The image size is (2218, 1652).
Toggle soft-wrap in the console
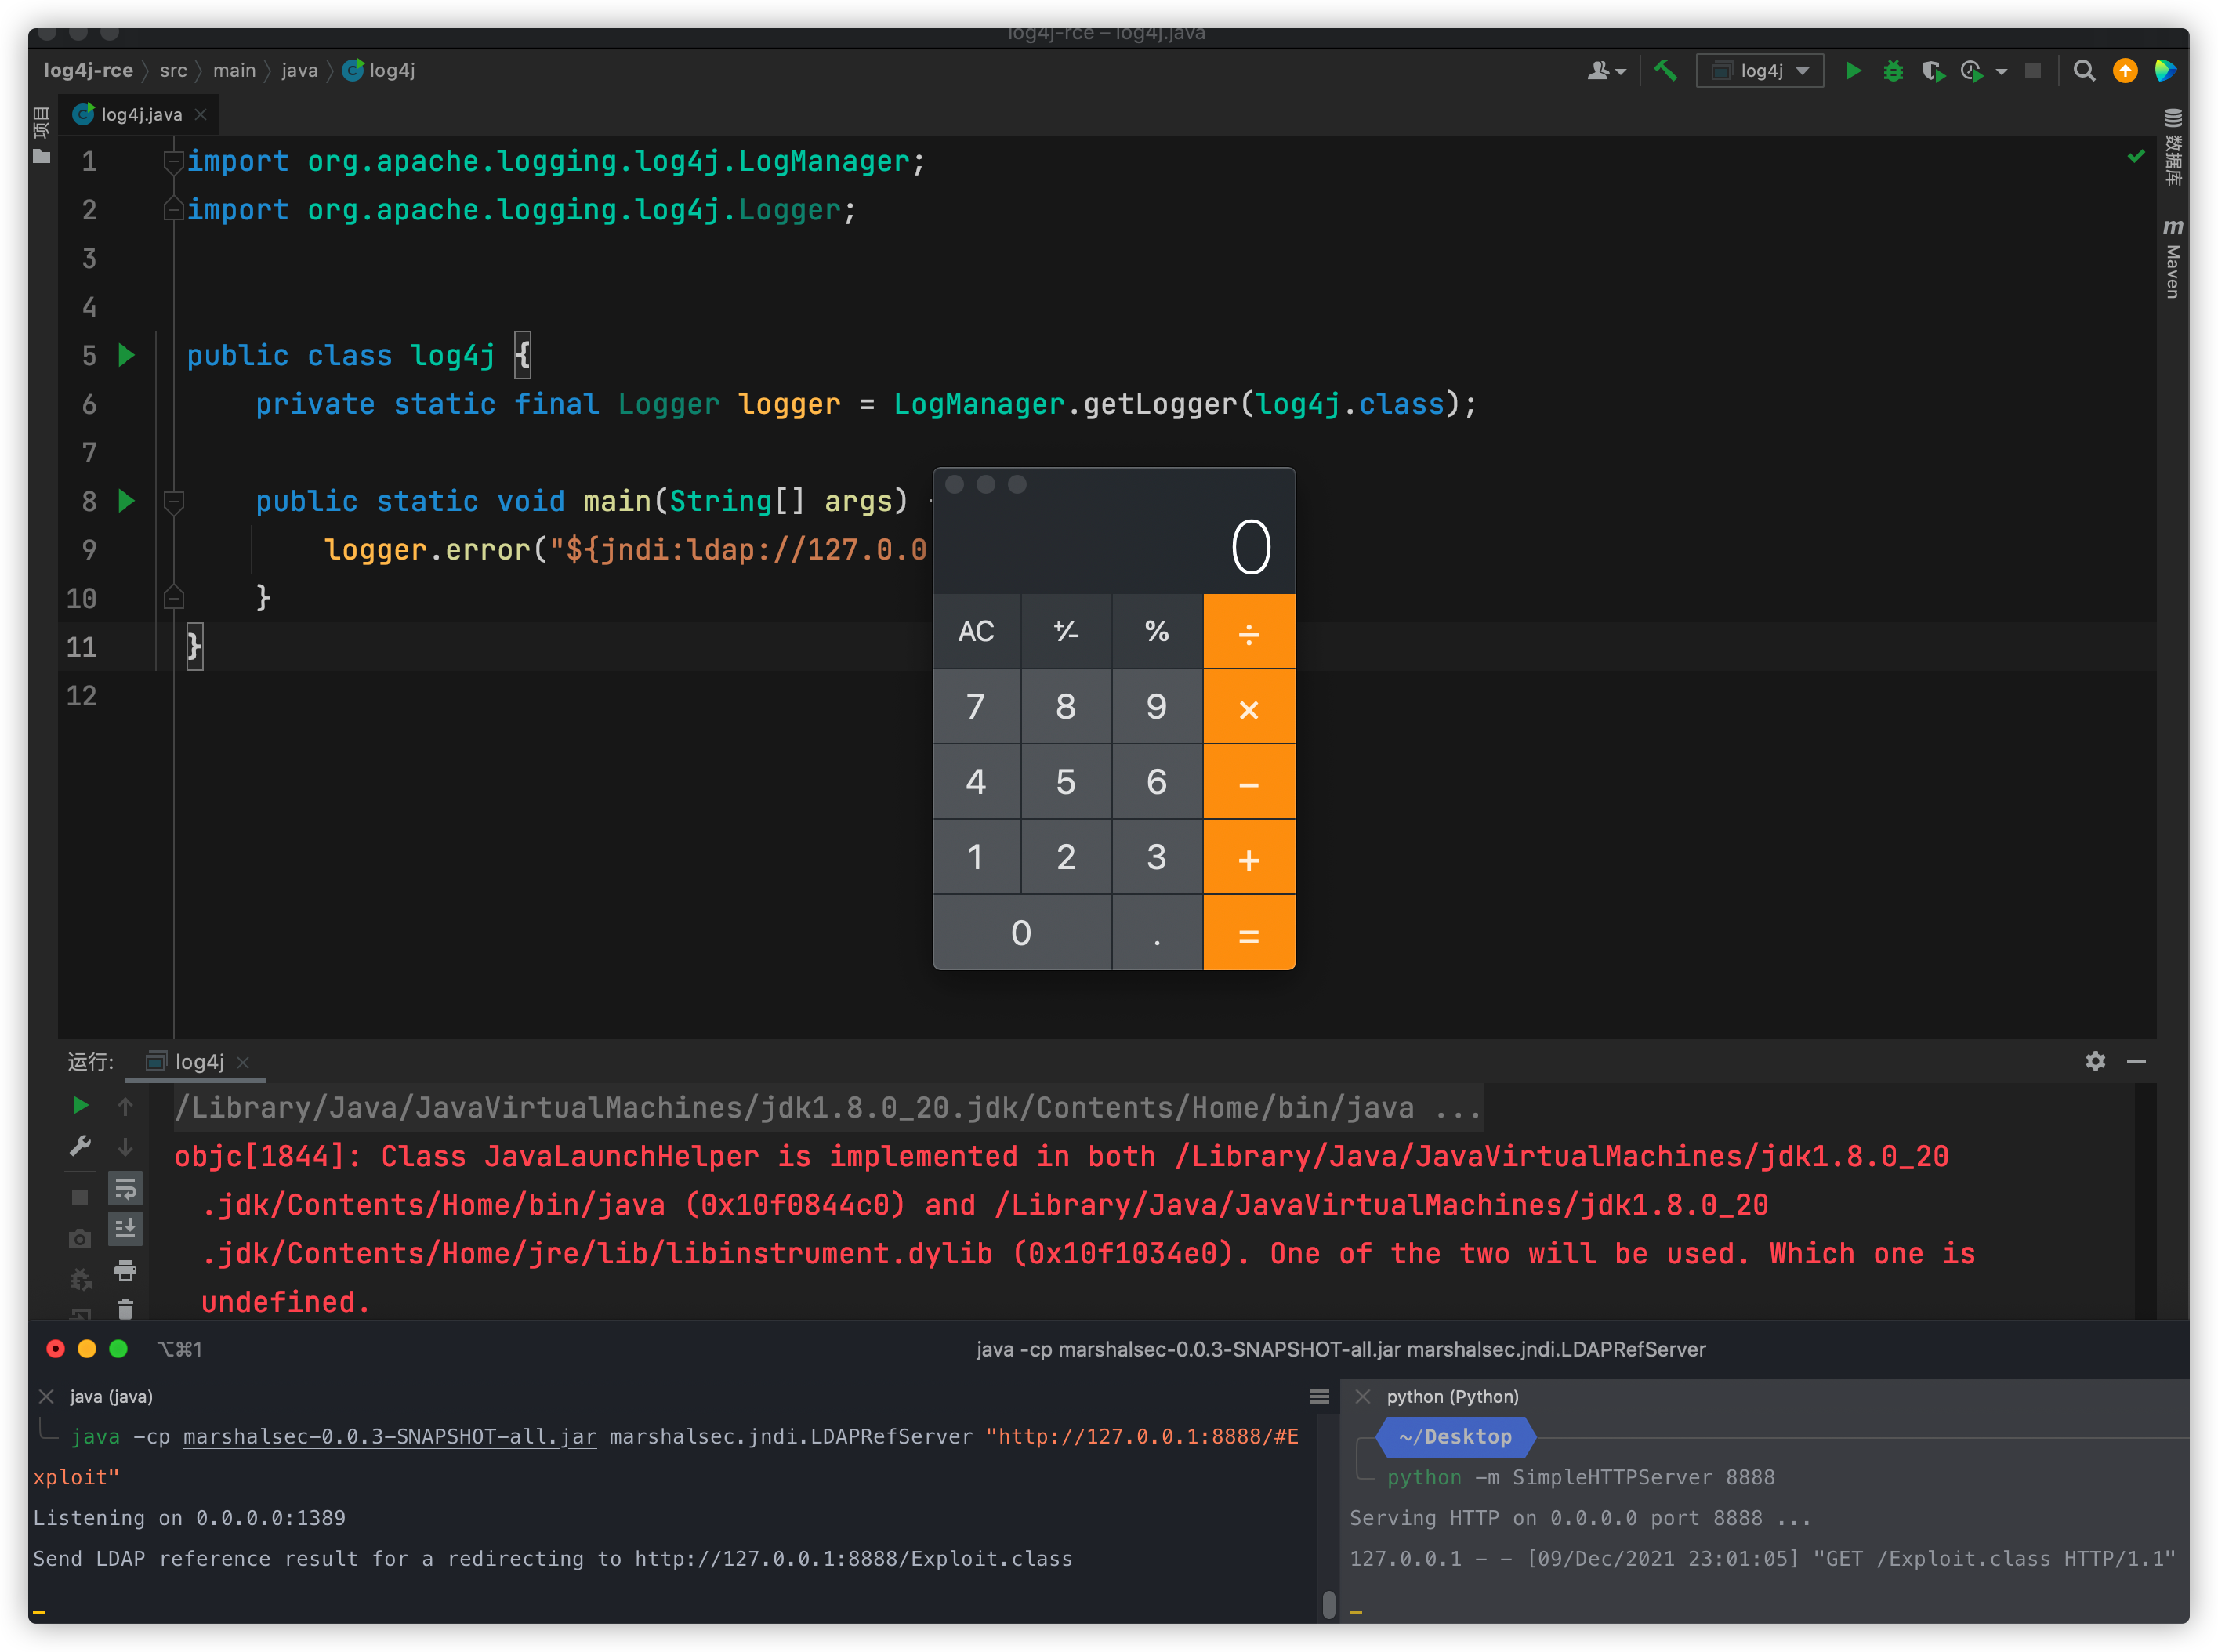click(x=125, y=1188)
